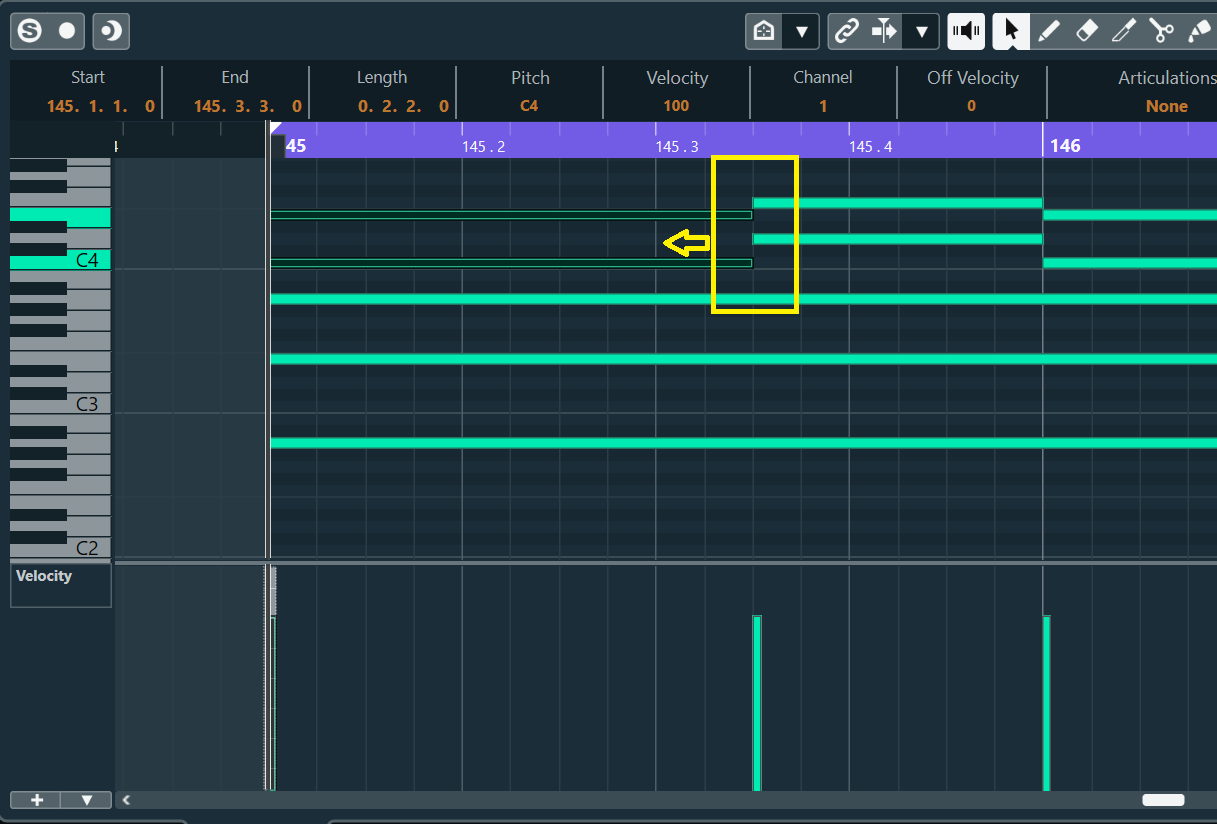Screen dimensions: 1217x824
Task: Click the Velocity value 100 field
Action: click(x=676, y=106)
